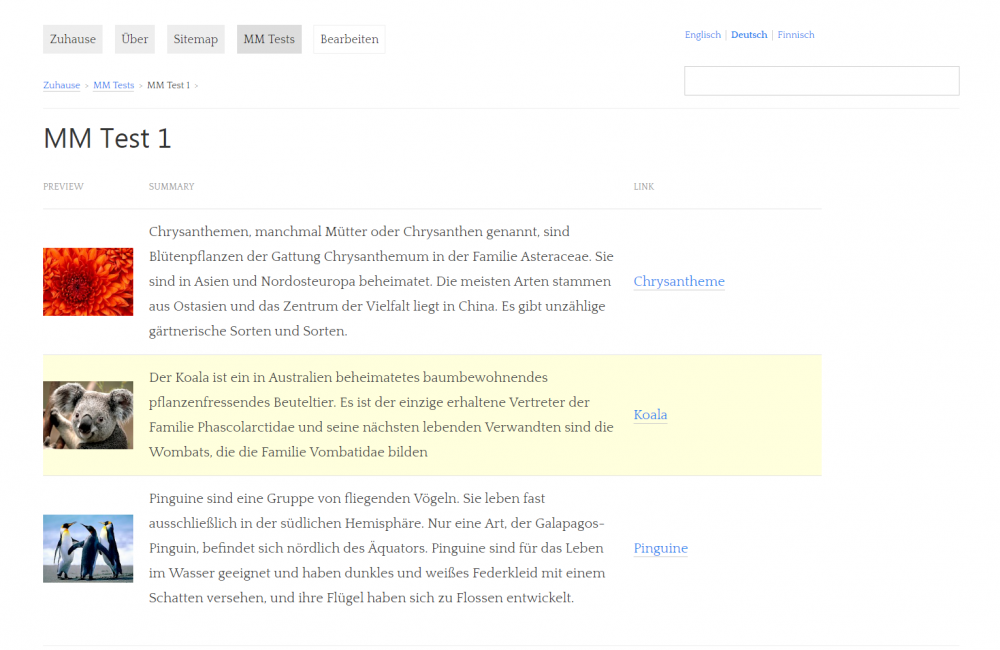Click the MM Test 1 breadcrumb entry
The height and width of the screenshot is (650, 1000).
tap(168, 85)
